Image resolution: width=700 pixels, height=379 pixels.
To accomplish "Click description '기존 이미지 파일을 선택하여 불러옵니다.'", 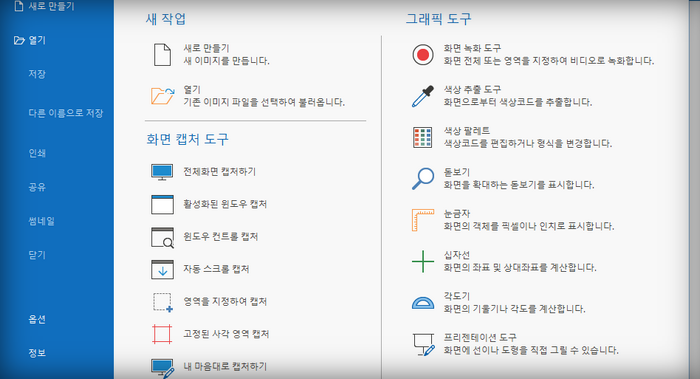I will 264,102.
